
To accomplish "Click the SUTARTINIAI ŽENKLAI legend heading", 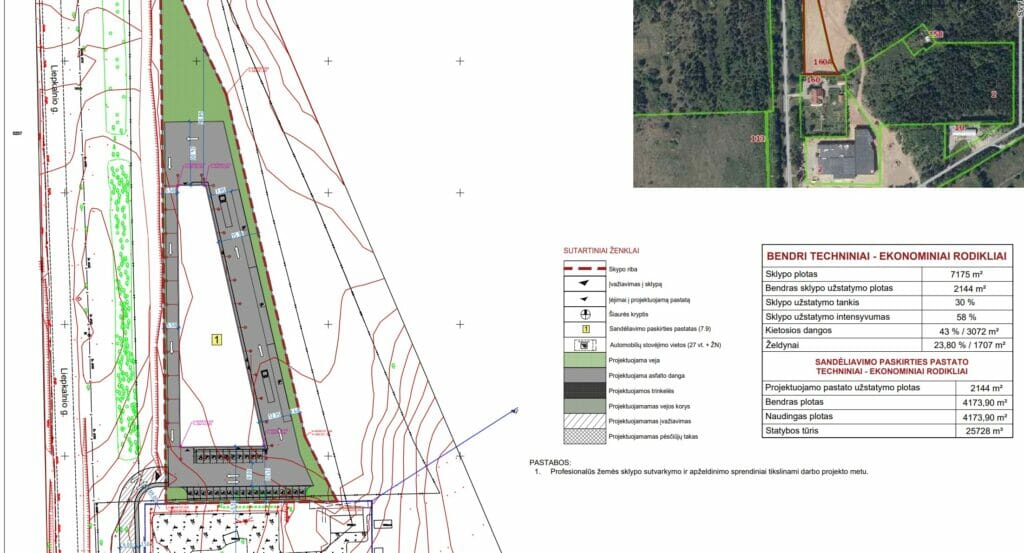I will [x=601, y=250].
